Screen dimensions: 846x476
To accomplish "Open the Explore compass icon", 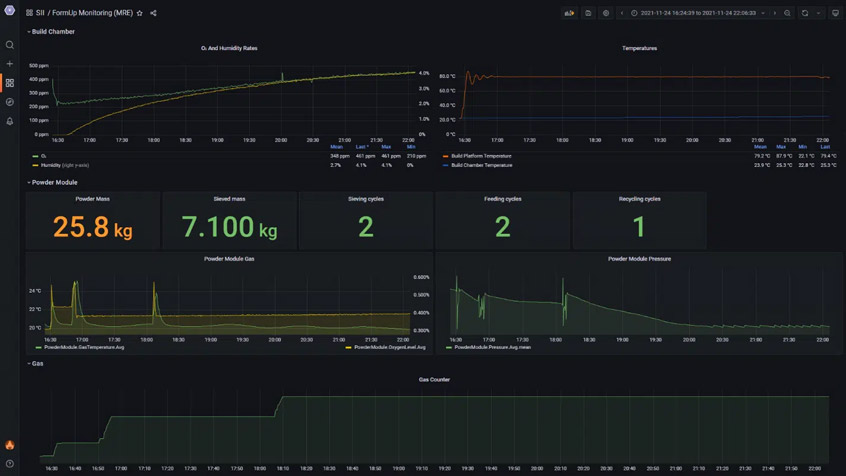I will pos(10,102).
